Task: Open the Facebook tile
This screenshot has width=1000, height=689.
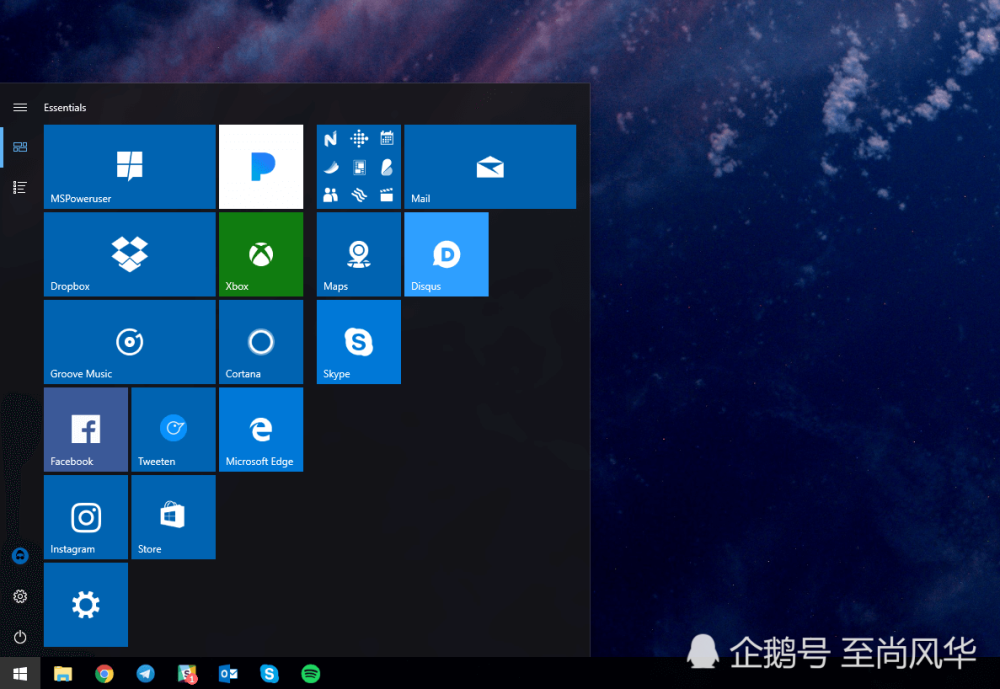Action: pos(86,429)
